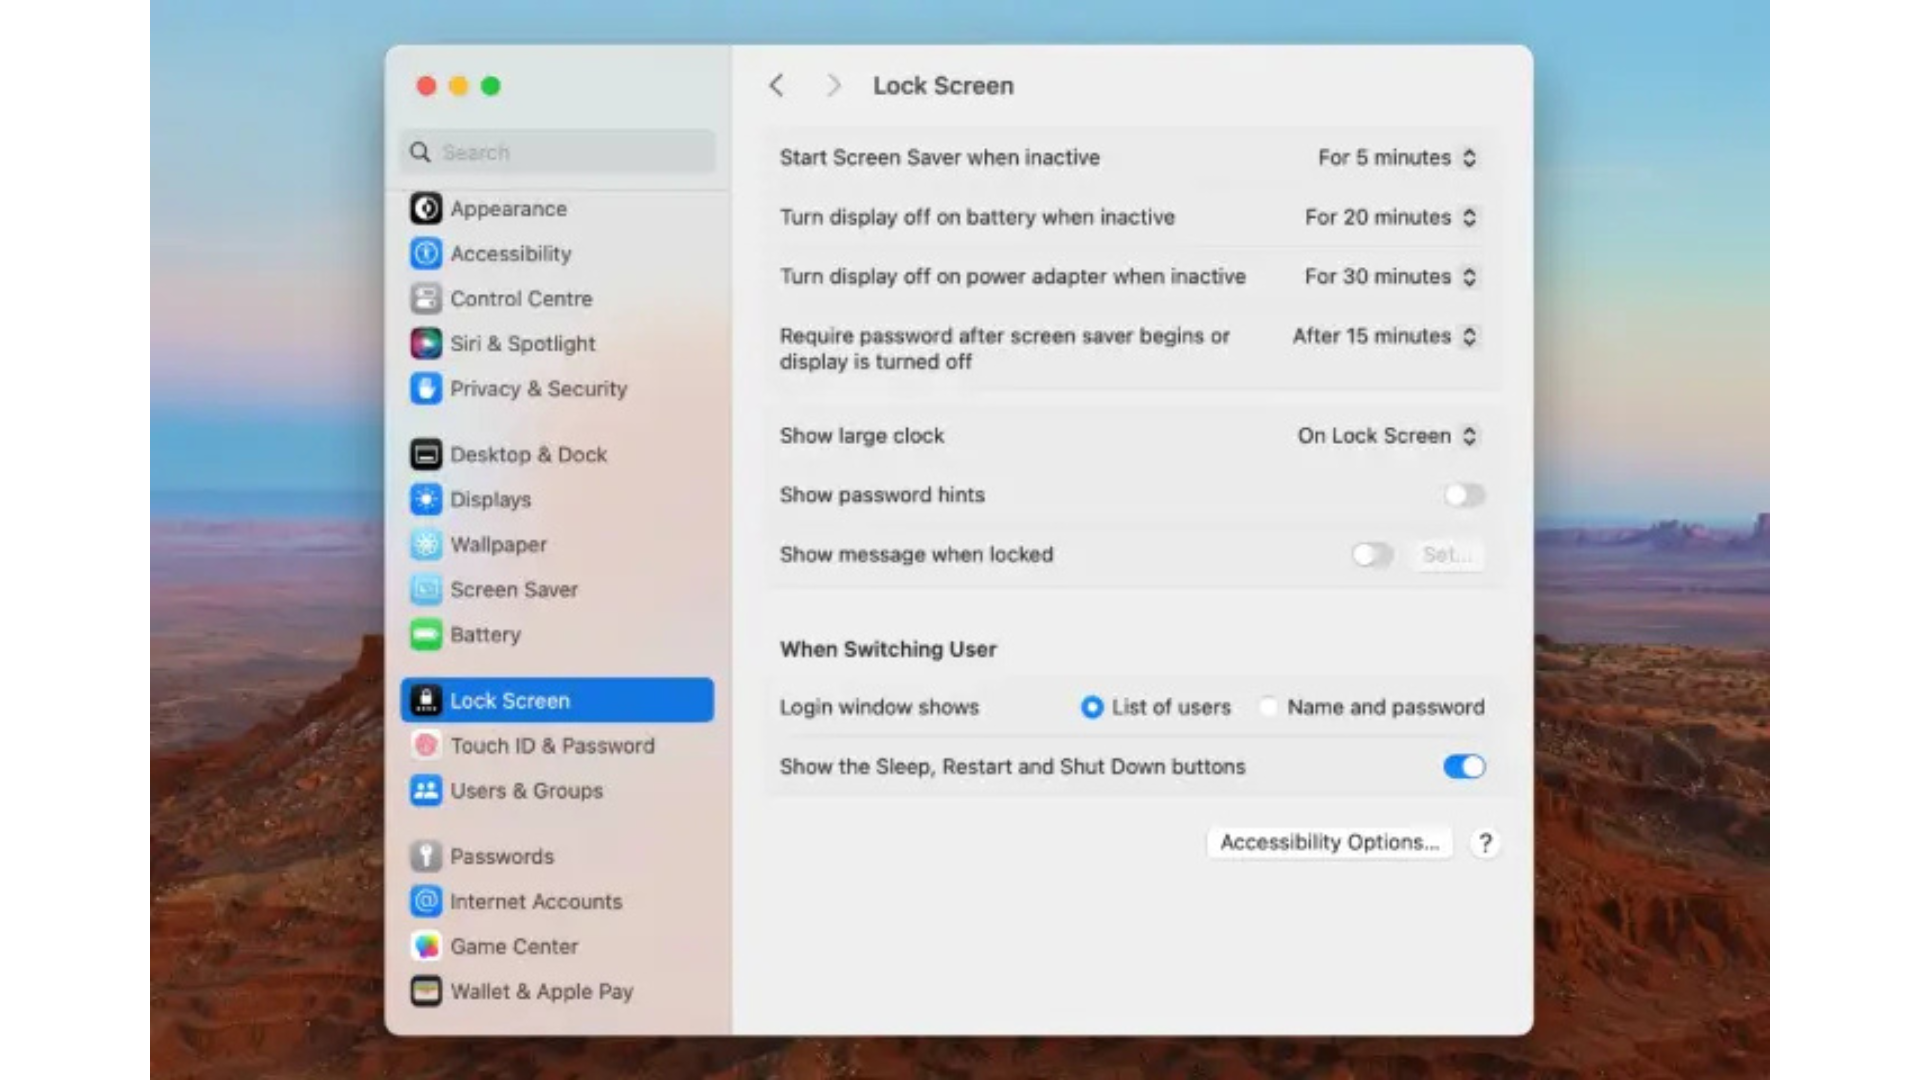Select the green Battery icon

coord(426,635)
